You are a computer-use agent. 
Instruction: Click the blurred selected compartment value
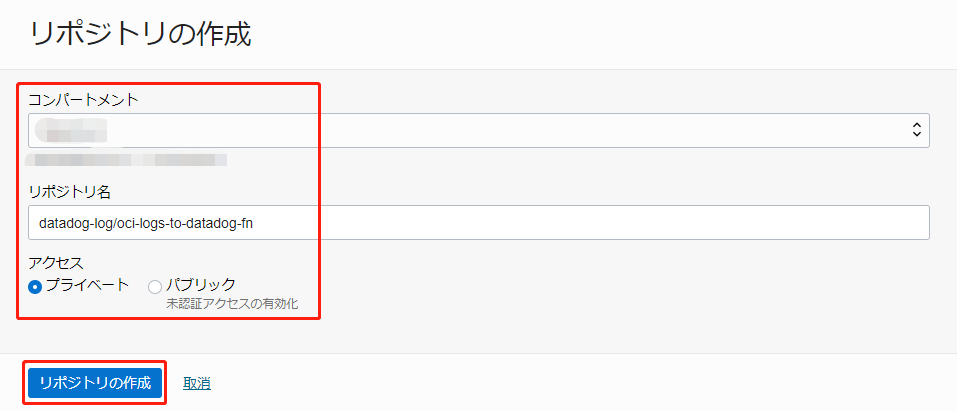point(70,130)
